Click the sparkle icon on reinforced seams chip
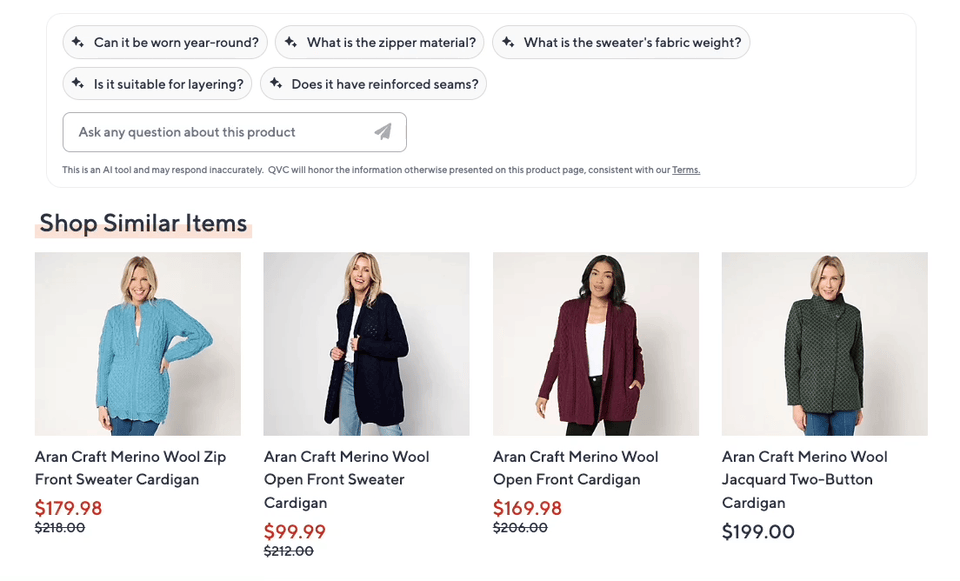 (278, 84)
